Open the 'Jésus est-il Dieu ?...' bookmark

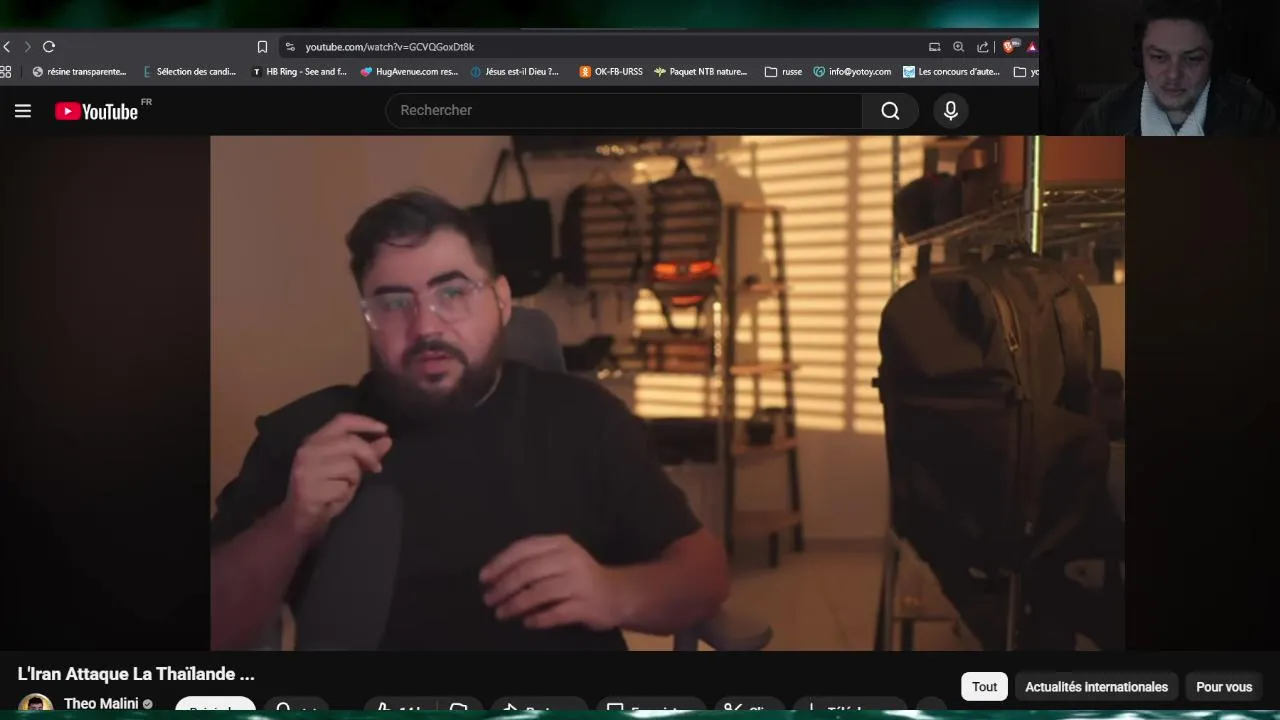click(515, 72)
